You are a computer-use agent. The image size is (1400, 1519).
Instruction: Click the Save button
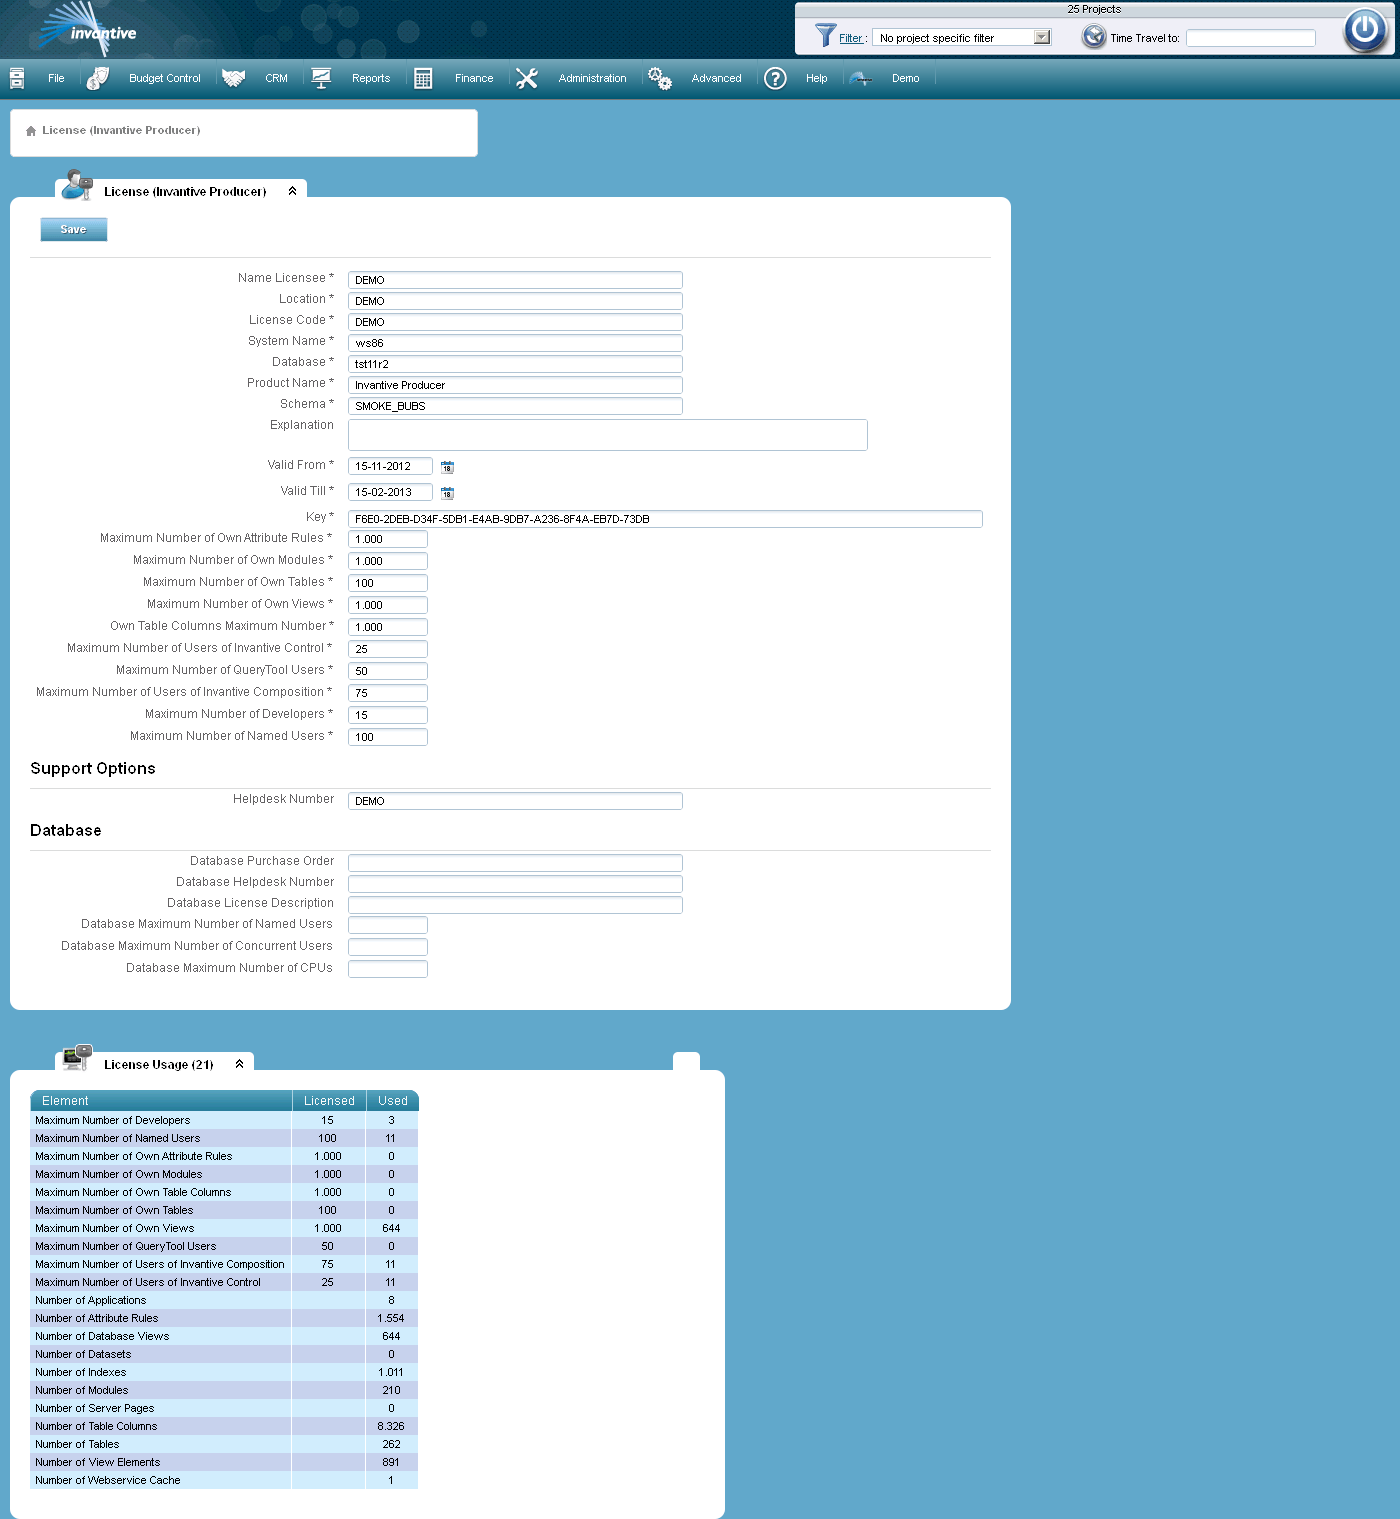coord(73,229)
